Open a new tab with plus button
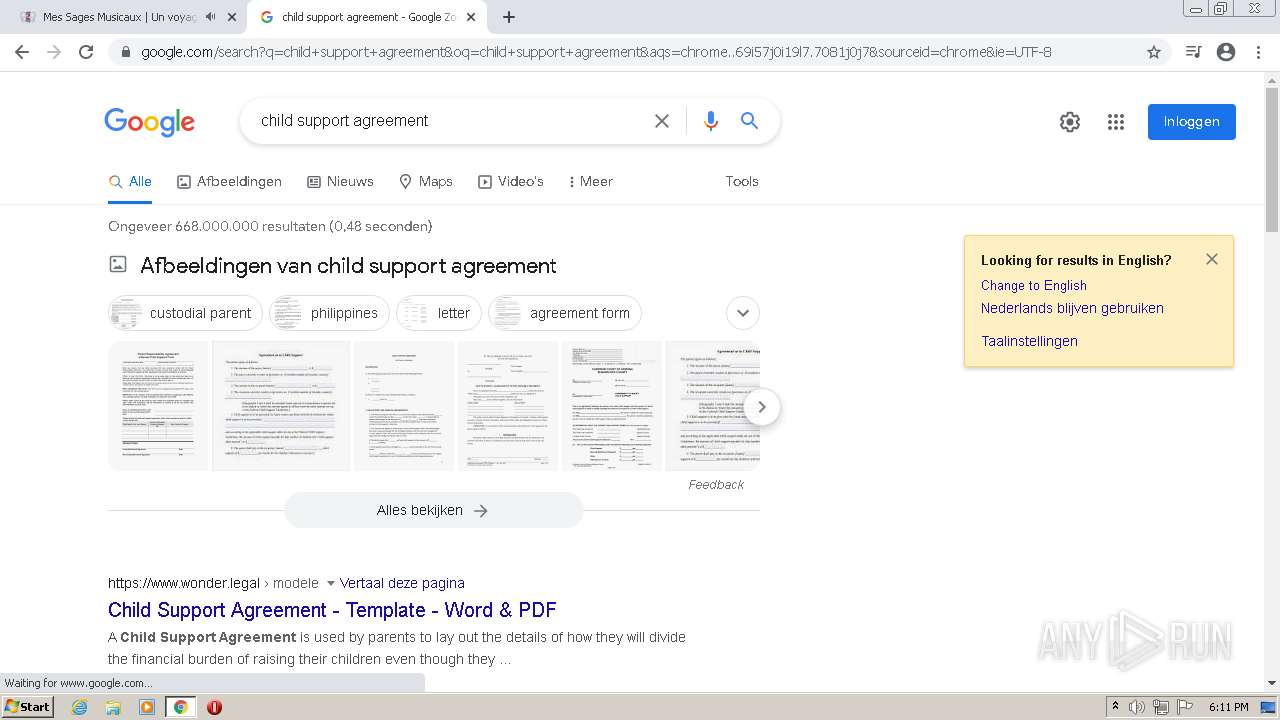 509,17
